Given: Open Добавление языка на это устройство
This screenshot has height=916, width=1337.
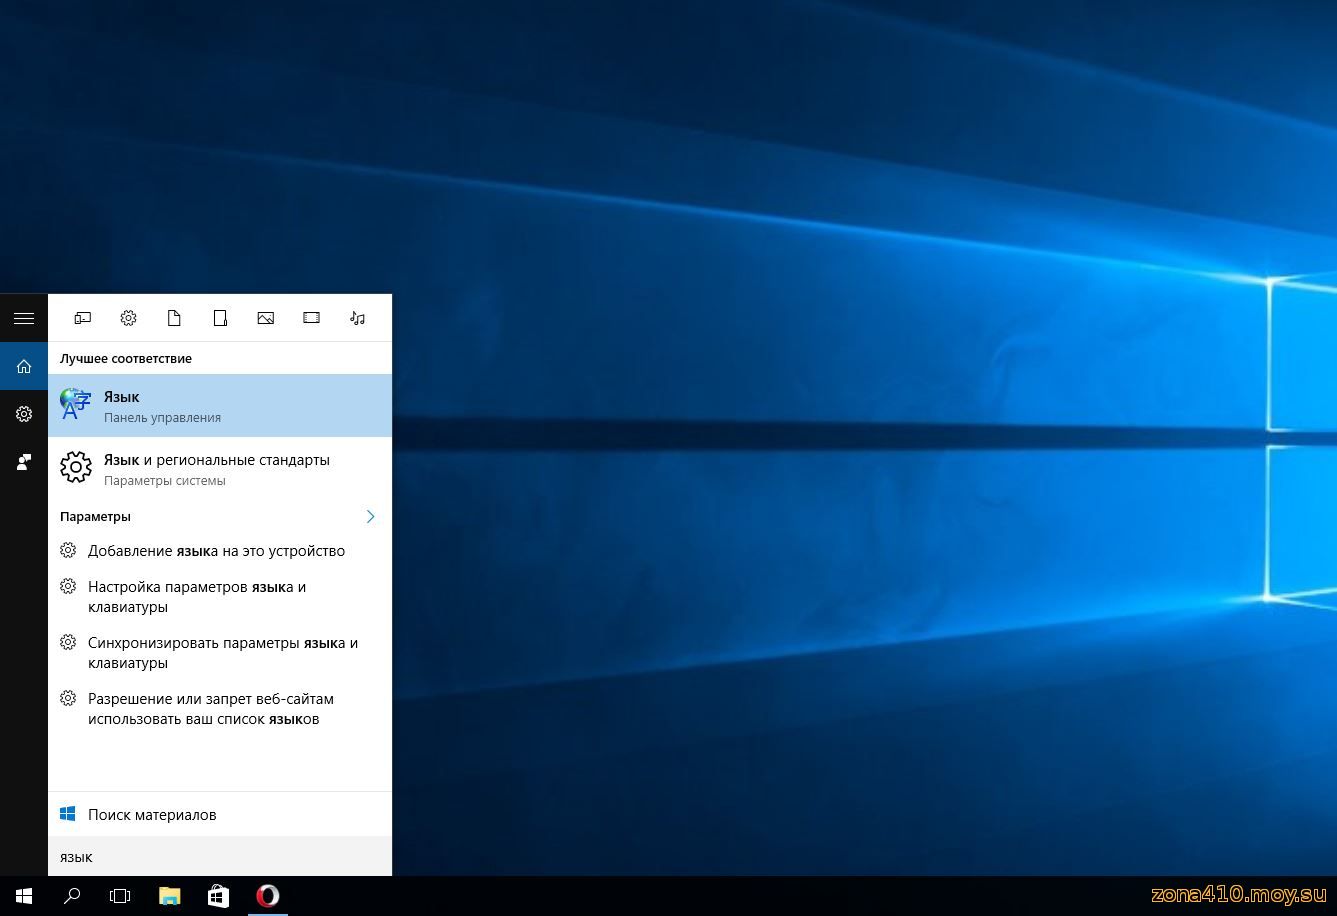Looking at the screenshot, I should pyautogui.click(x=216, y=551).
